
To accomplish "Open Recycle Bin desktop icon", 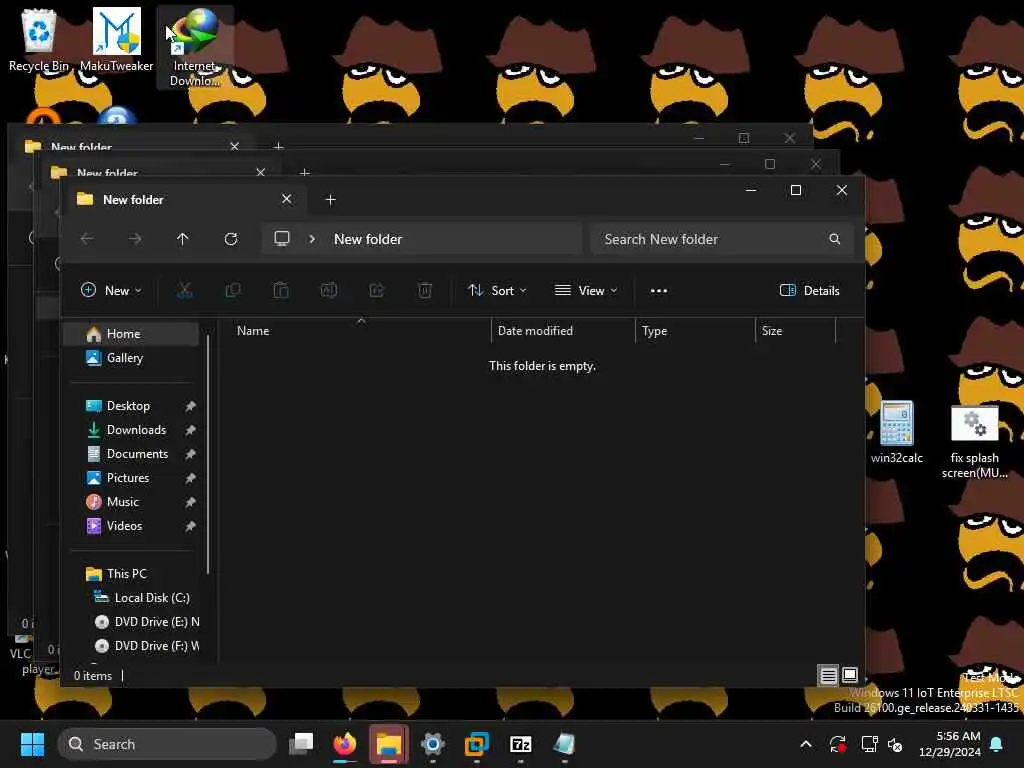I will [39, 40].
